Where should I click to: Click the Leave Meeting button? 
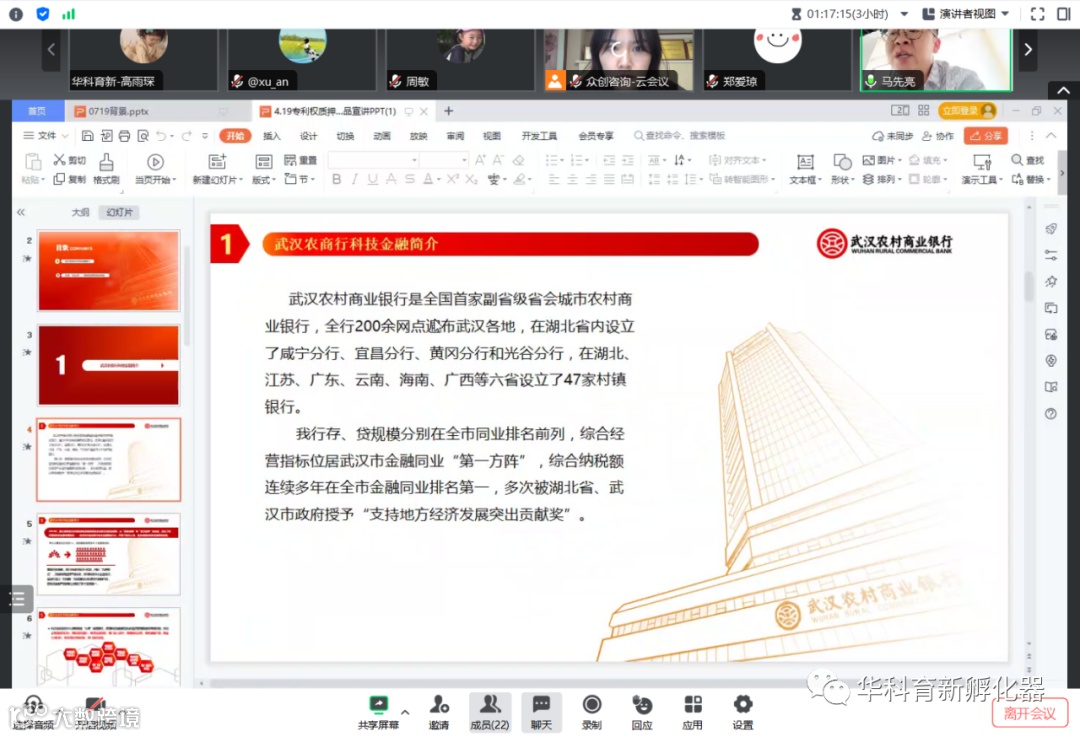pos(1029,713)
